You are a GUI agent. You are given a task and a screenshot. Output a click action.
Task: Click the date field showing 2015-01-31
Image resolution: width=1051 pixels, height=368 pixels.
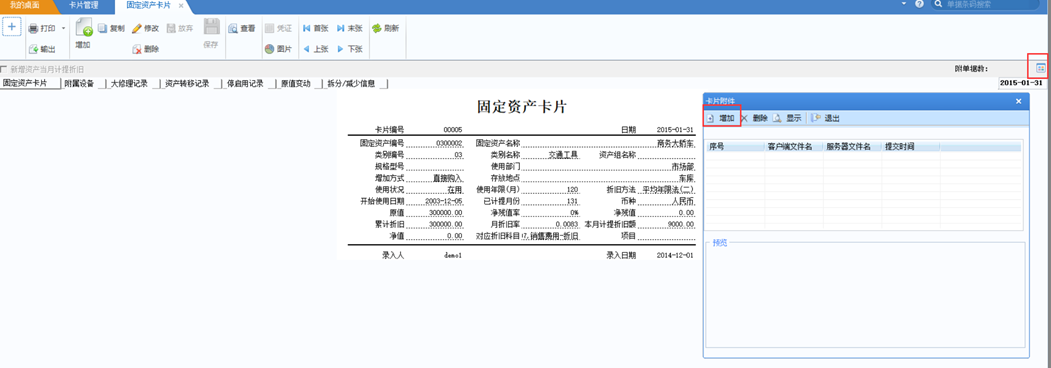1022,84
